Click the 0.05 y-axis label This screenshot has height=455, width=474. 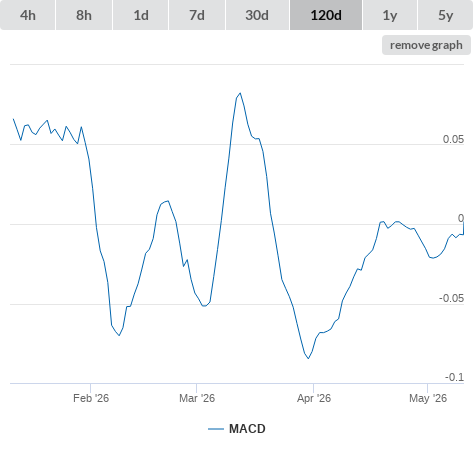pos(453,139)
